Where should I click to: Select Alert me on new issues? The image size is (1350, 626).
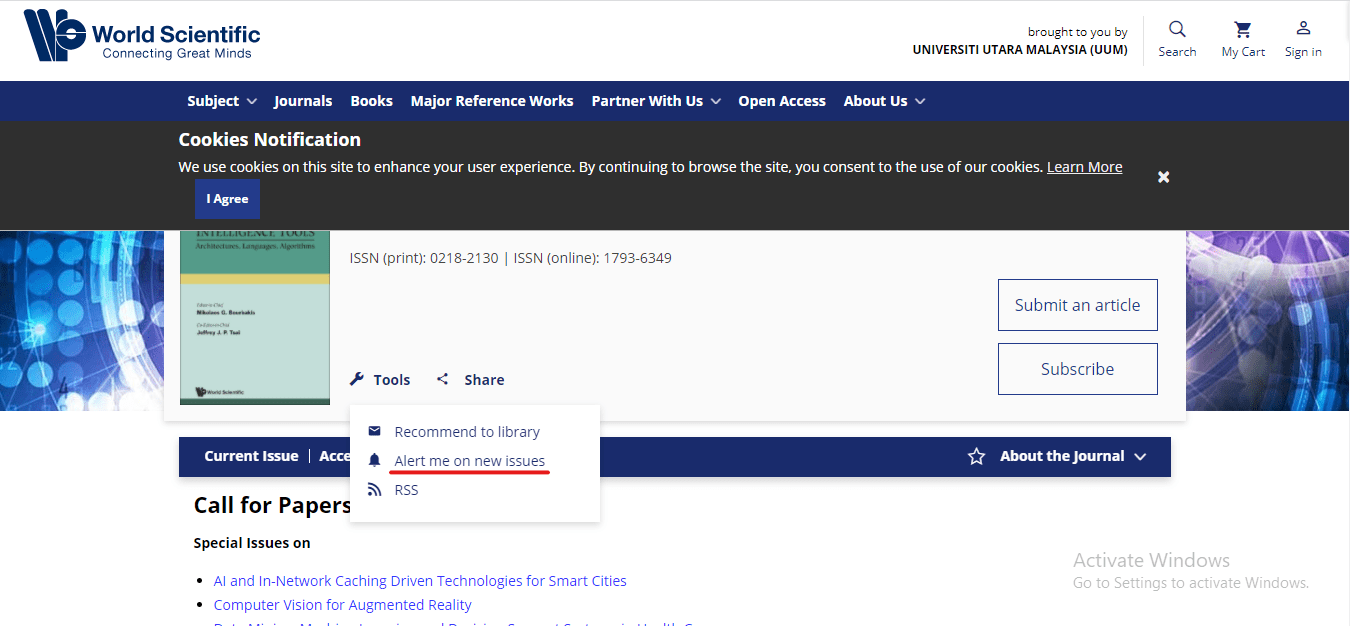click(x=469, y=461)
